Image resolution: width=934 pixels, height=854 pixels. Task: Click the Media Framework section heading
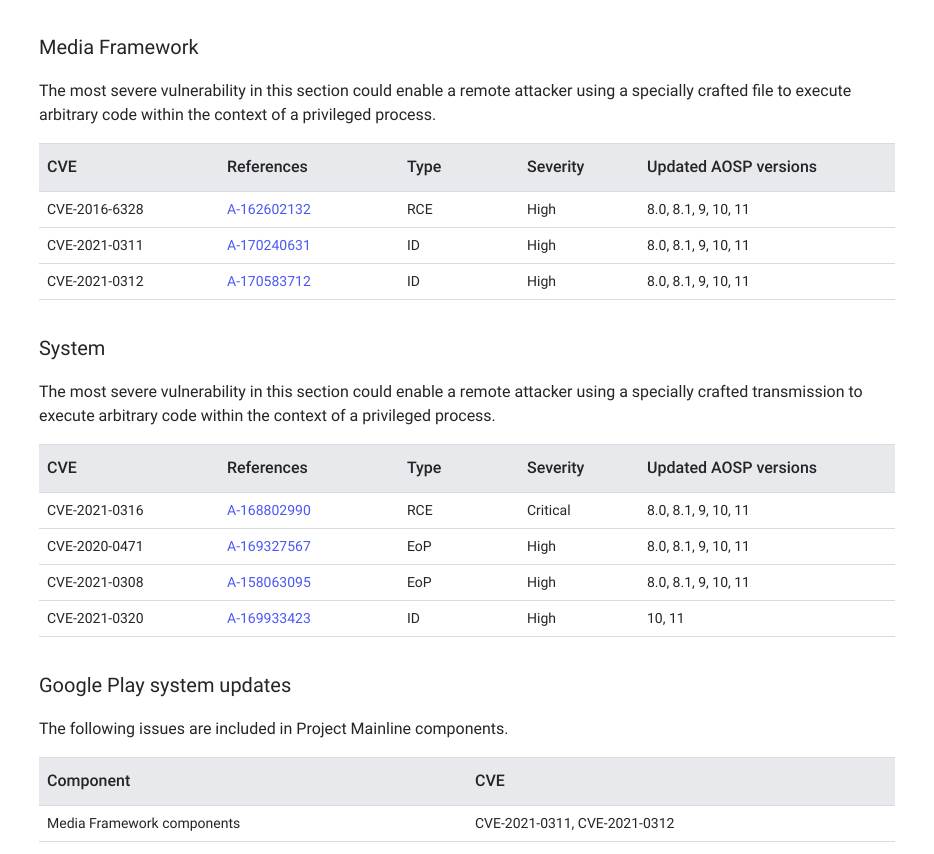pos(118,47)
